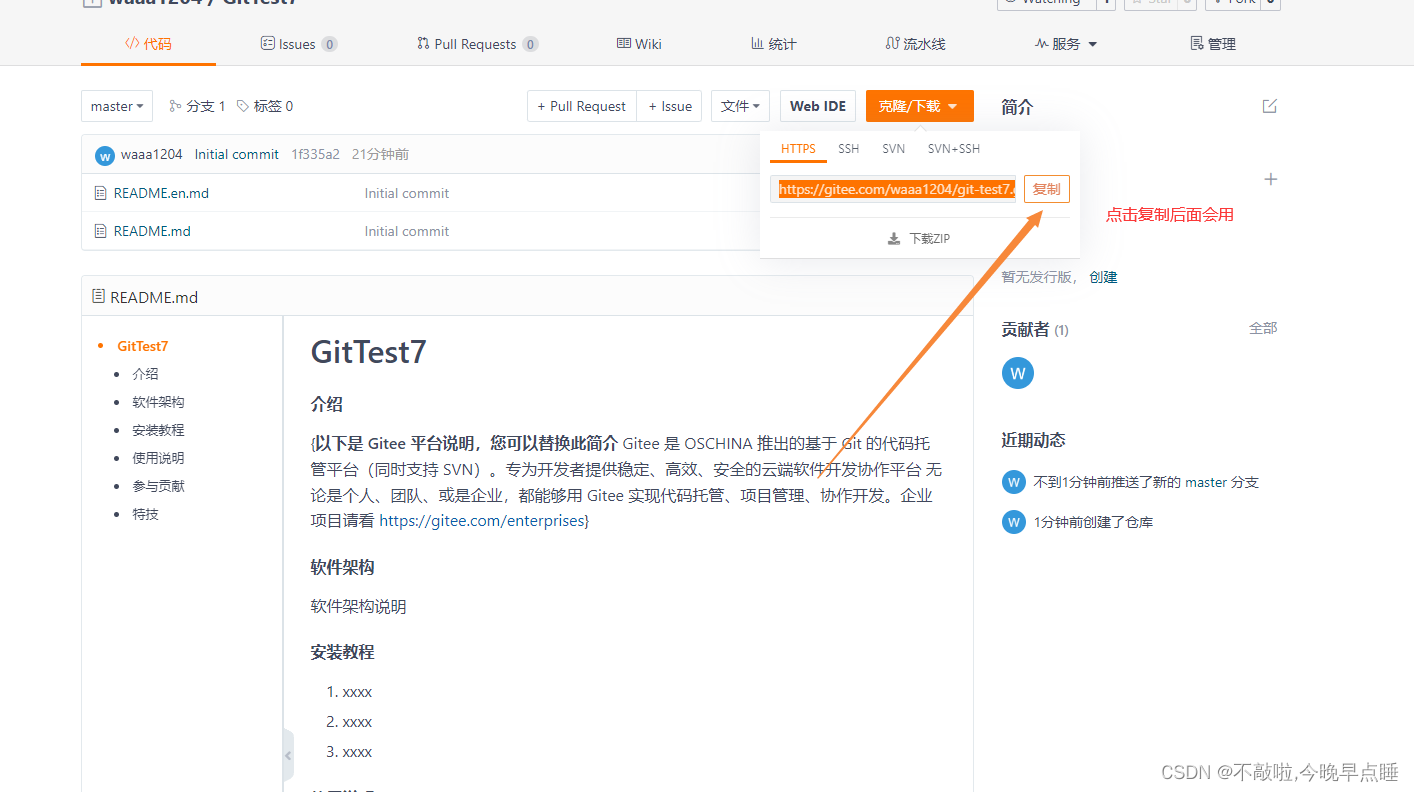Select the HTTPS clone tab
This screenshot has width=1414, height=792.
798,149
